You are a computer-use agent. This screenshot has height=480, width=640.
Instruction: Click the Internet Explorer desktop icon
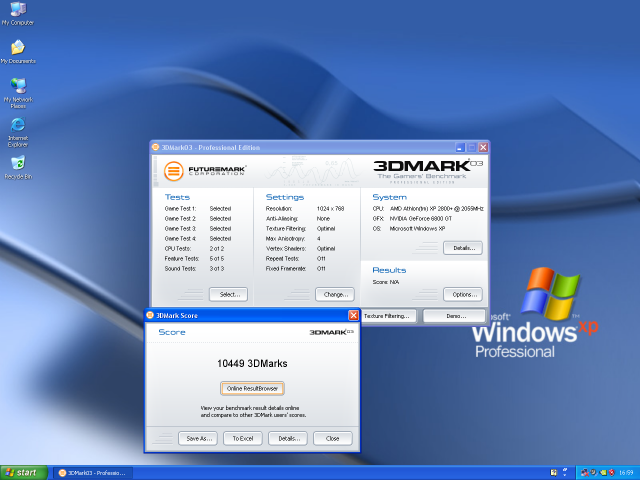[x=18, y=132]
